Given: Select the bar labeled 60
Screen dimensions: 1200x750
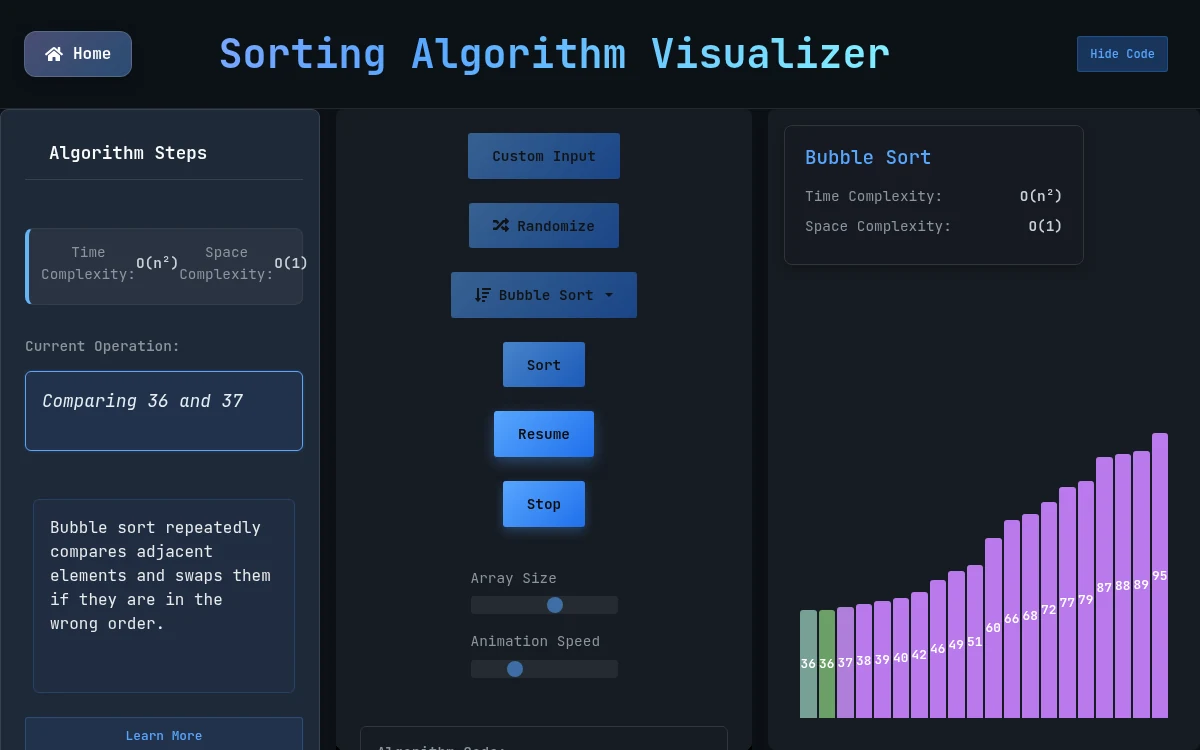Looking at the screenshot, I should point(993,628).
